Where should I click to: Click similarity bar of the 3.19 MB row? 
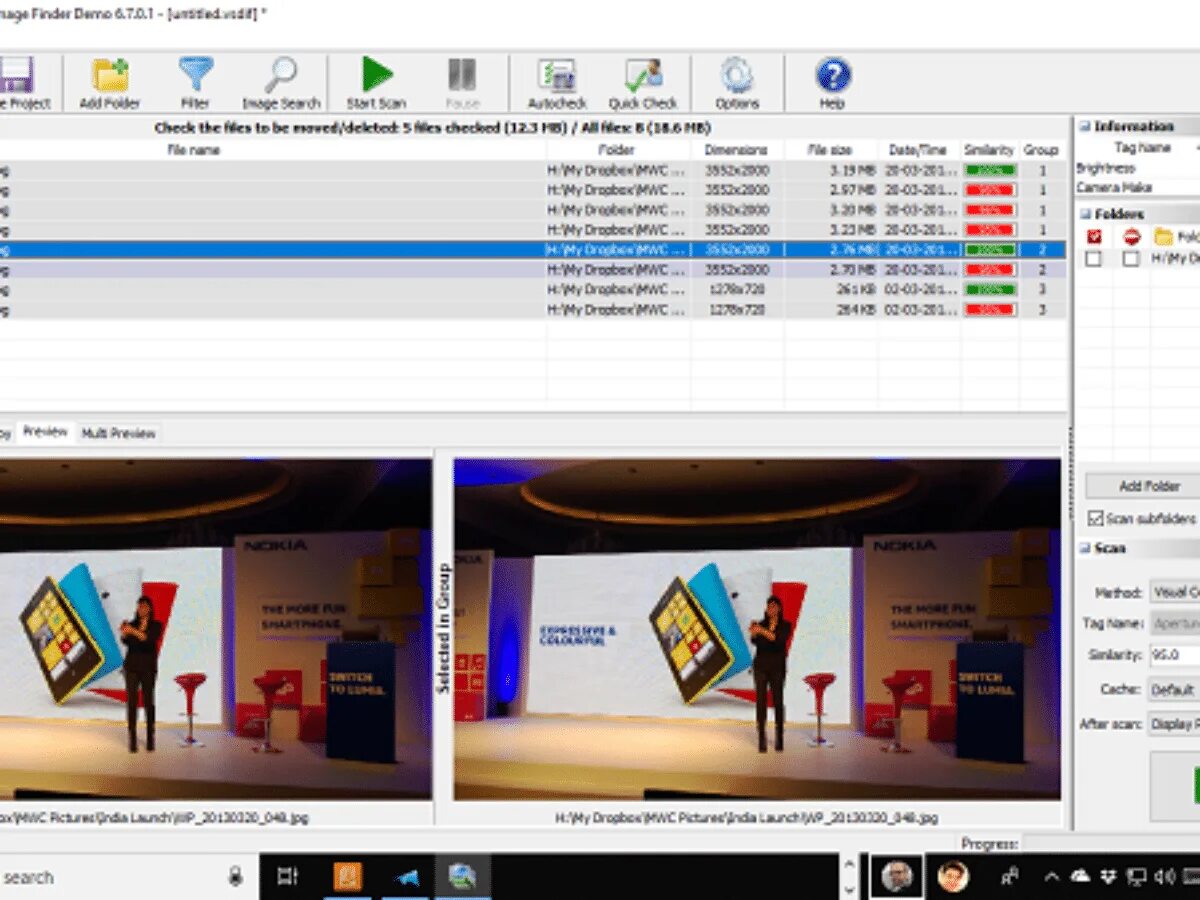(990, 170)
